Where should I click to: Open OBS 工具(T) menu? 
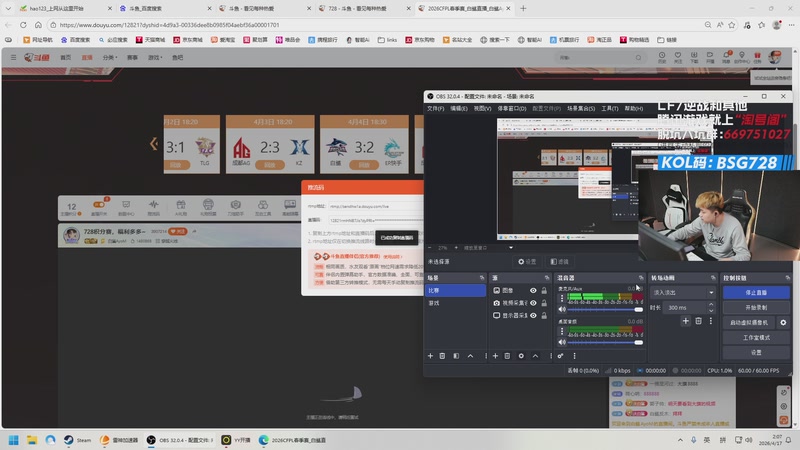609,108
